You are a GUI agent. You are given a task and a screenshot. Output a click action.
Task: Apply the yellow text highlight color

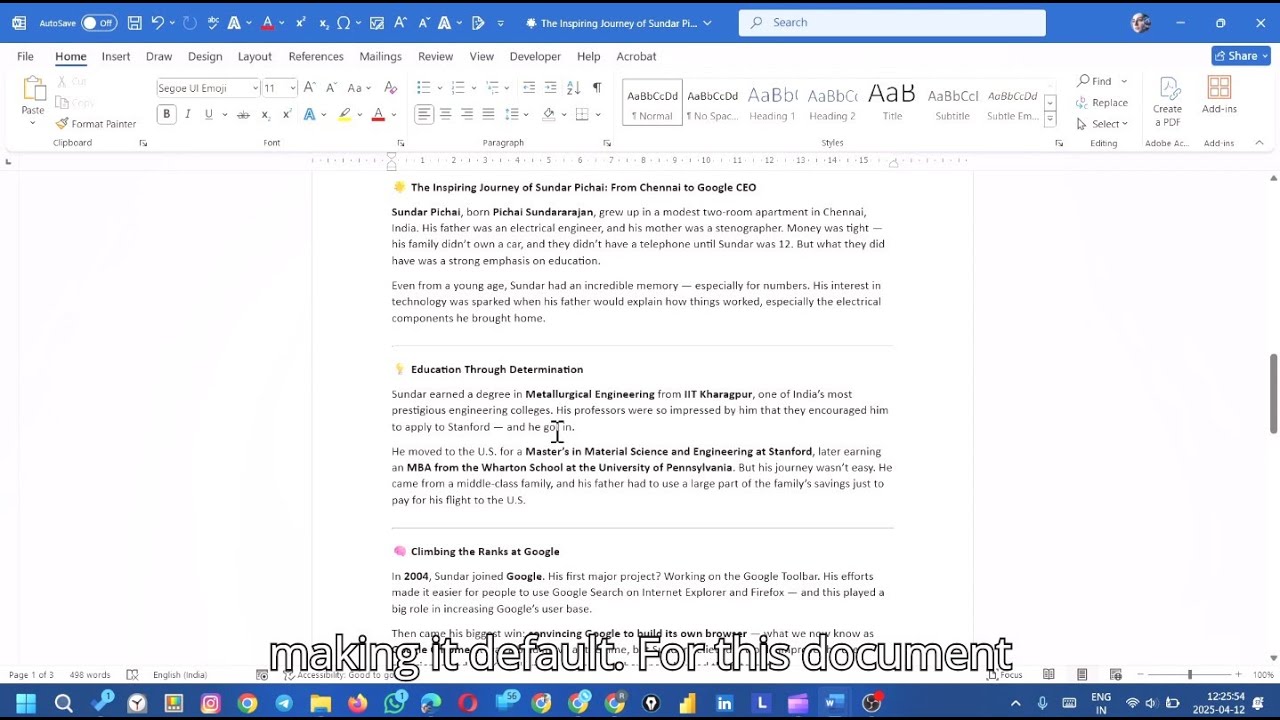pyautogui.click(x=345, y=115)
